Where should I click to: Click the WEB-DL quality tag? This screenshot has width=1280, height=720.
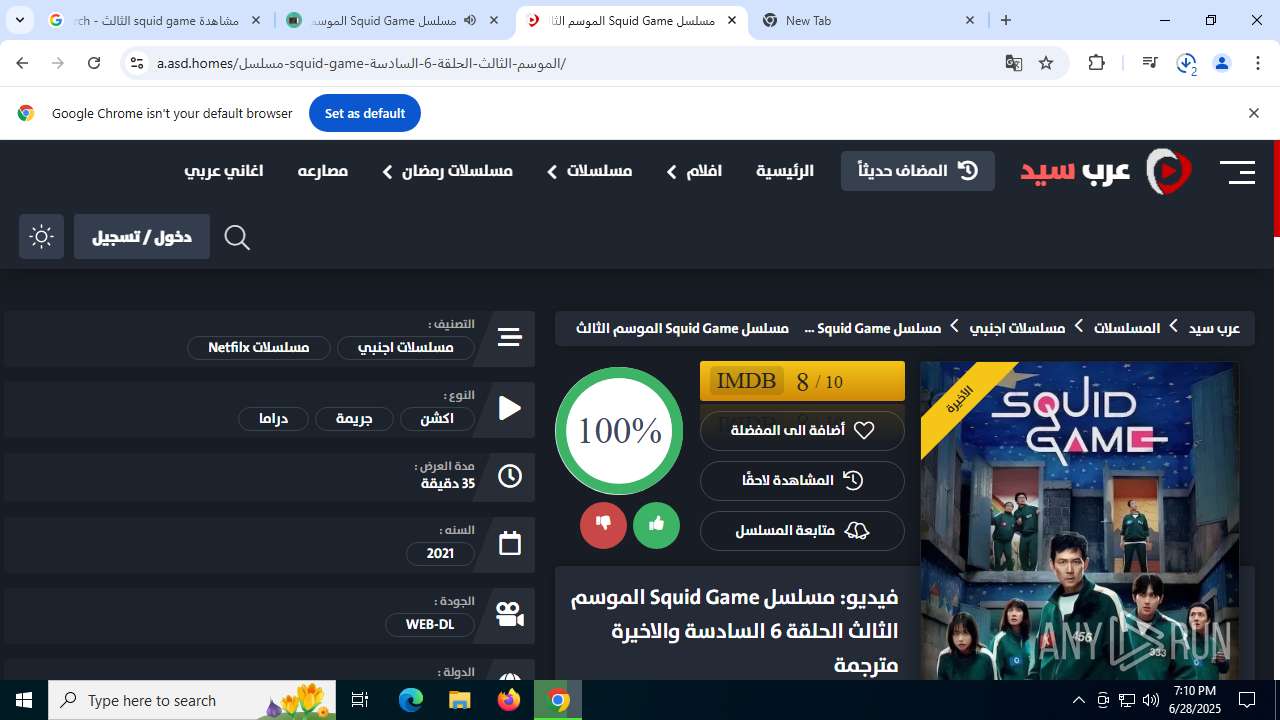(x=430, y=624)
